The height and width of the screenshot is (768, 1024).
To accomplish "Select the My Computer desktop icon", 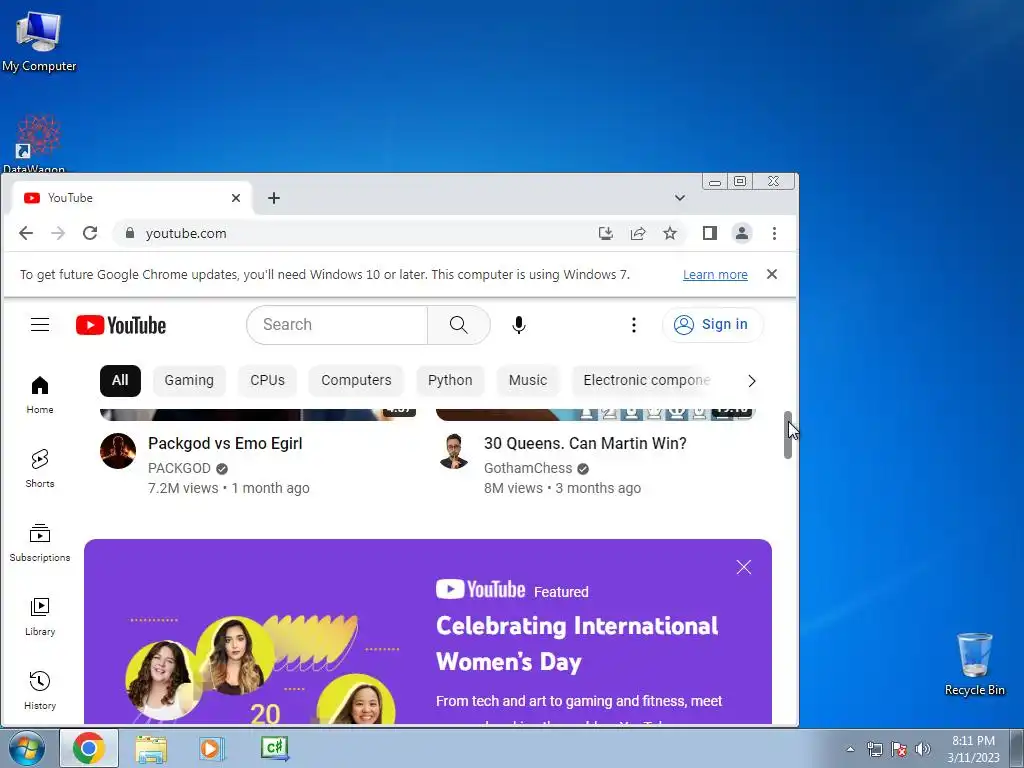I will tap(39, 42).
